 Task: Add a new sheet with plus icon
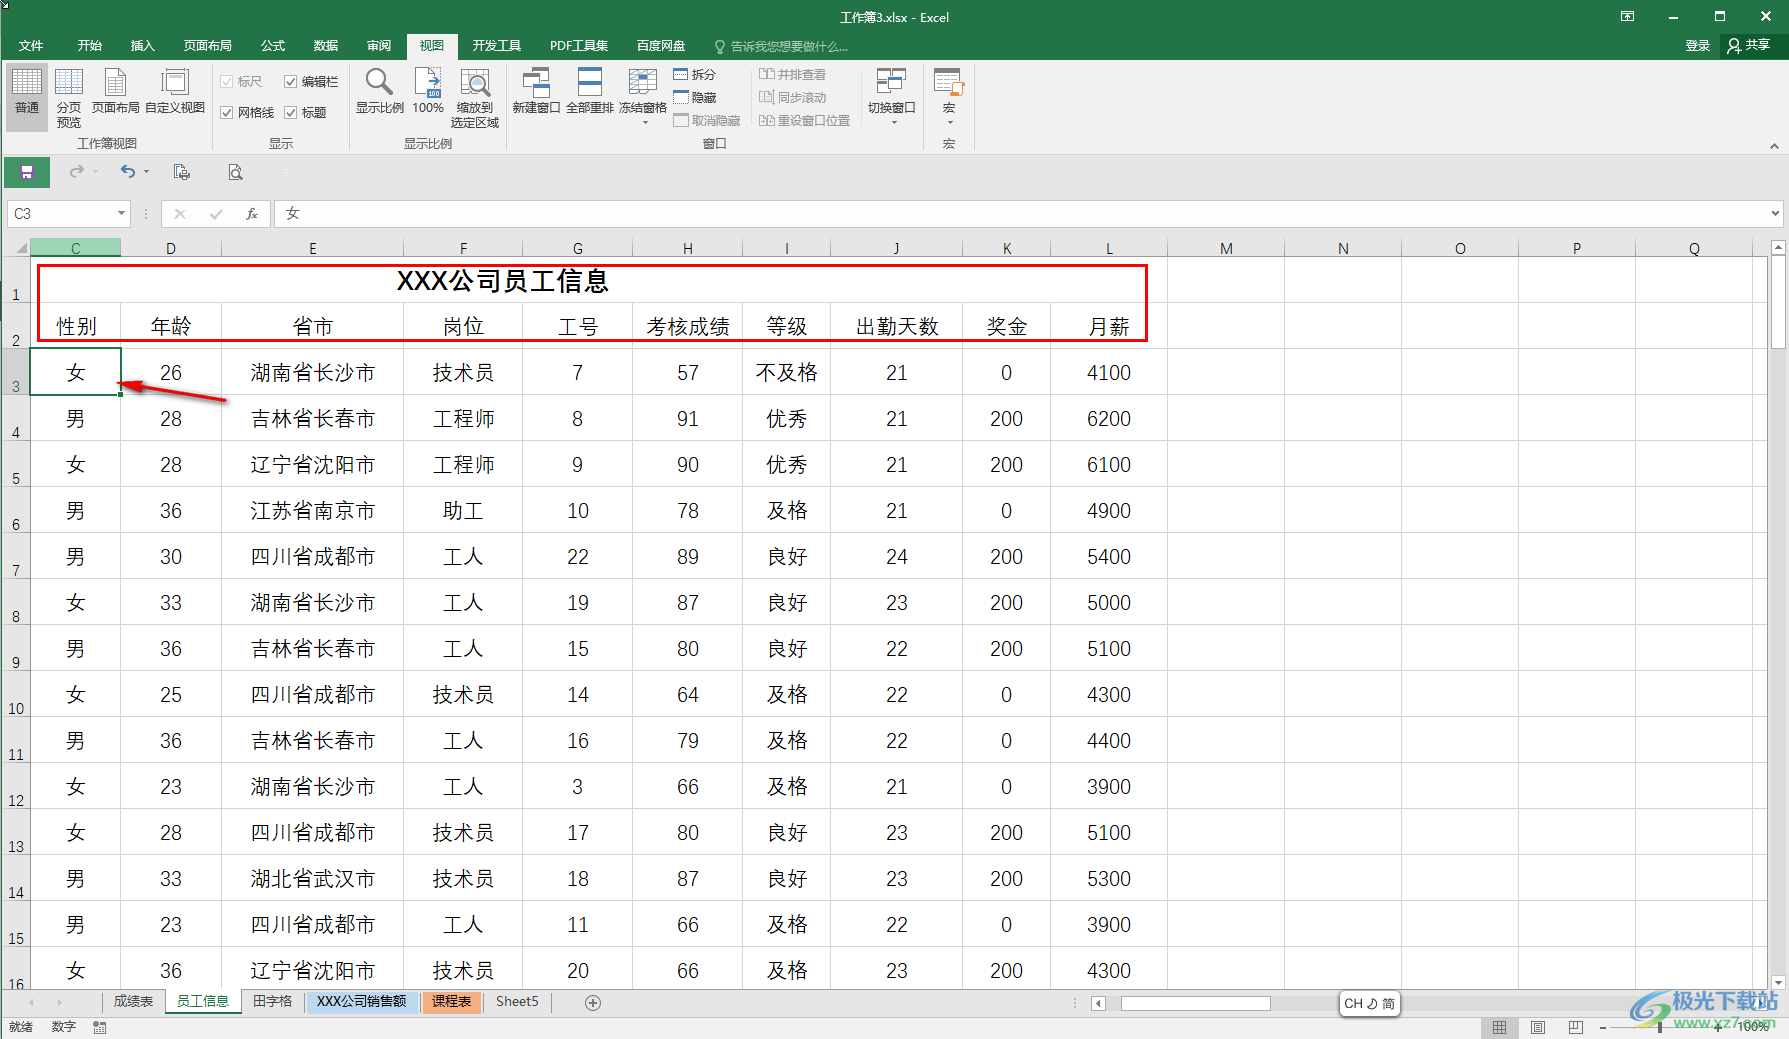click(593, 1003)
